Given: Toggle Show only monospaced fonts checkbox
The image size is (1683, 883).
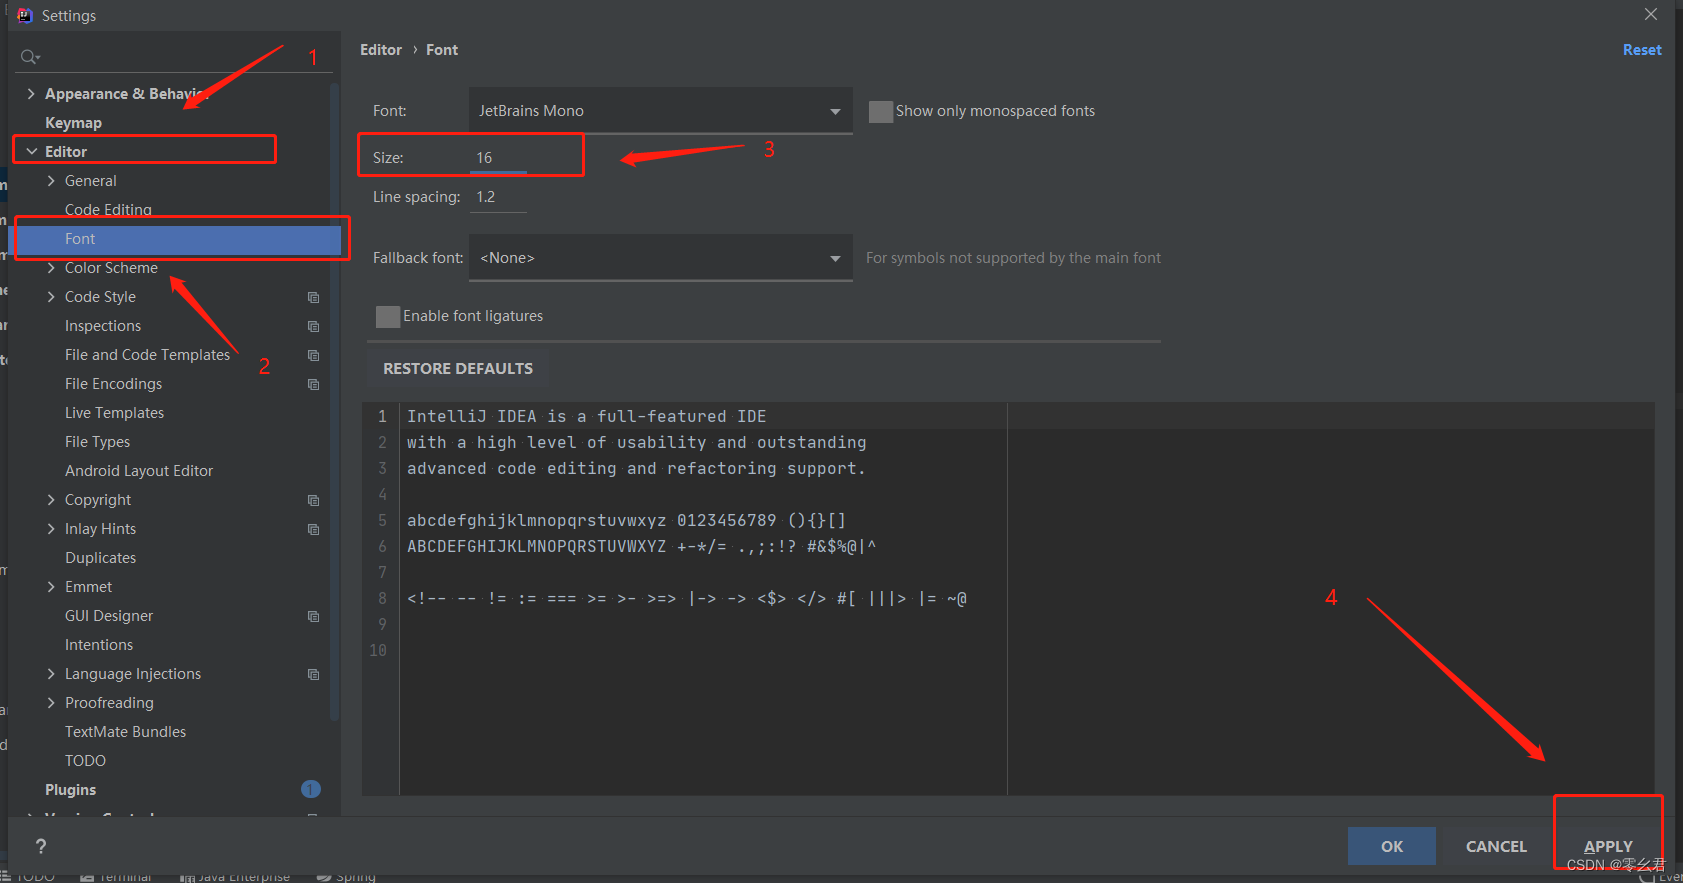Looking at the screenshot, I should coord(880,111).
